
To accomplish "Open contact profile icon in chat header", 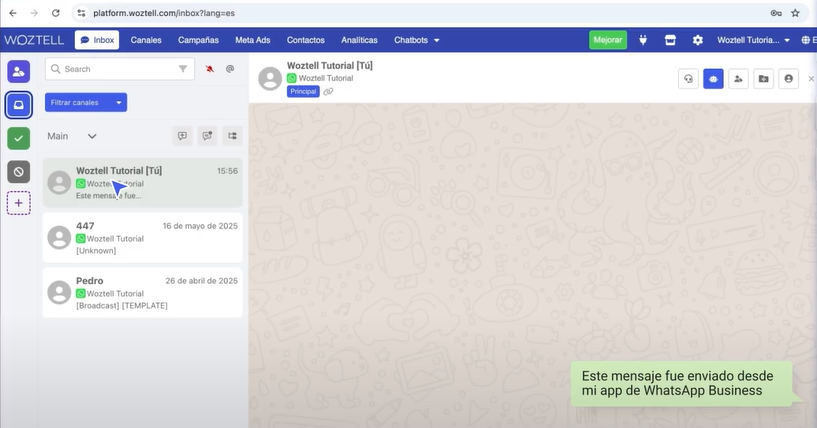I will coord(788,79).
